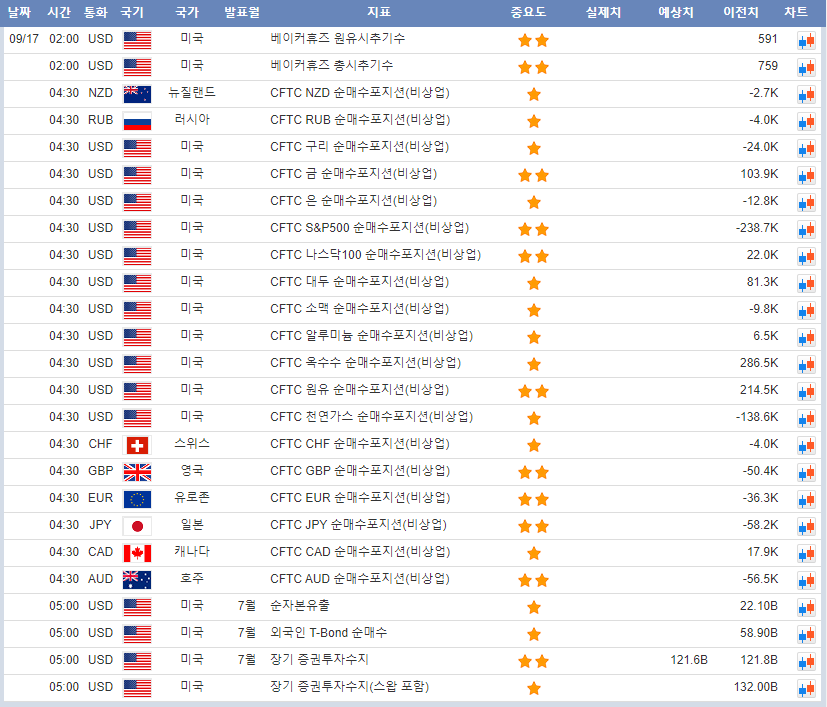This screenshot has width=827, height=707.
Task: Click the United Kingdom flag icon
Action: coord(137,473)
